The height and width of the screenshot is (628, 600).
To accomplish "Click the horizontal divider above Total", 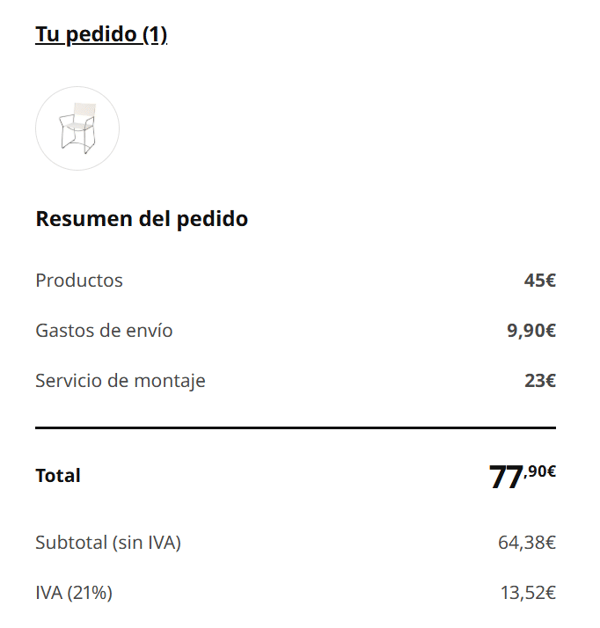I will tap(296, 428).
